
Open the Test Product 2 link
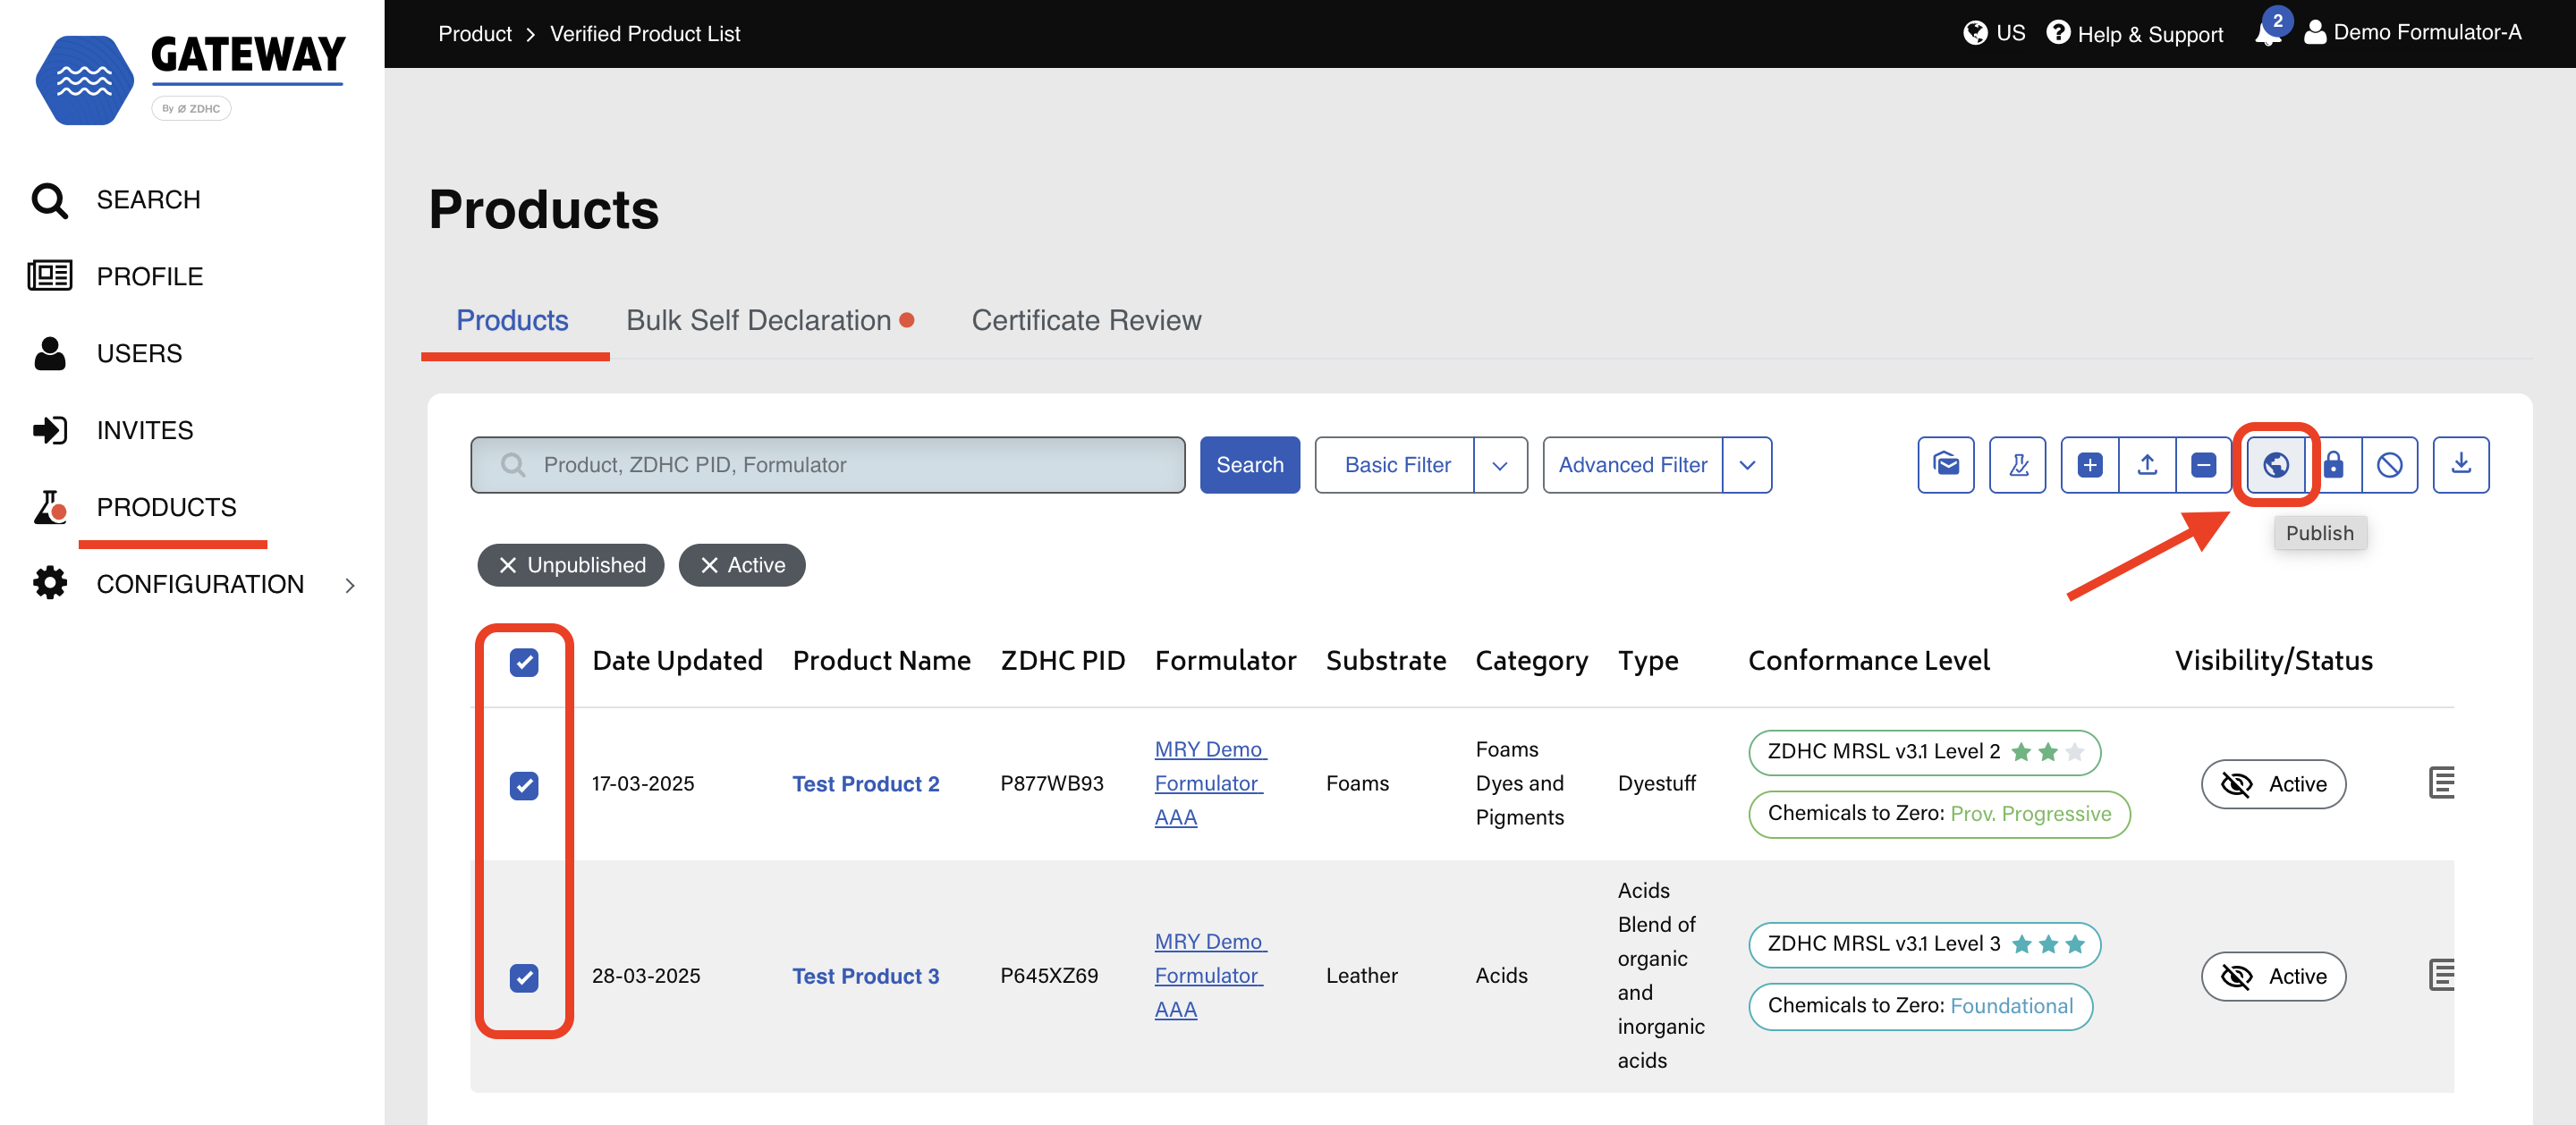(865, 784)
